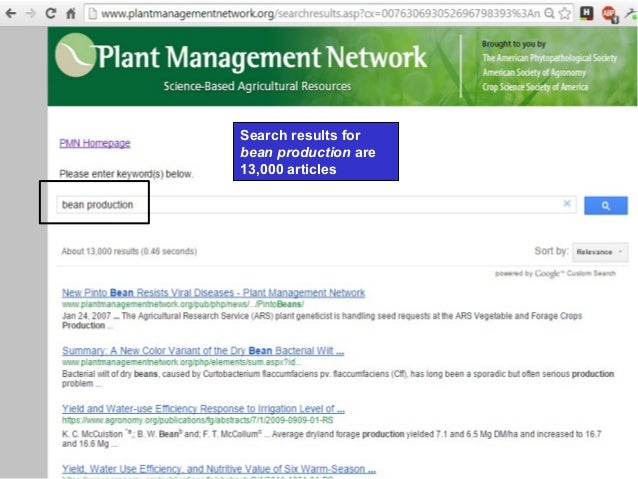Screen dimensions: 638x479
Task: Open American Society of Agronomy link
Action: tap(534, 72)
